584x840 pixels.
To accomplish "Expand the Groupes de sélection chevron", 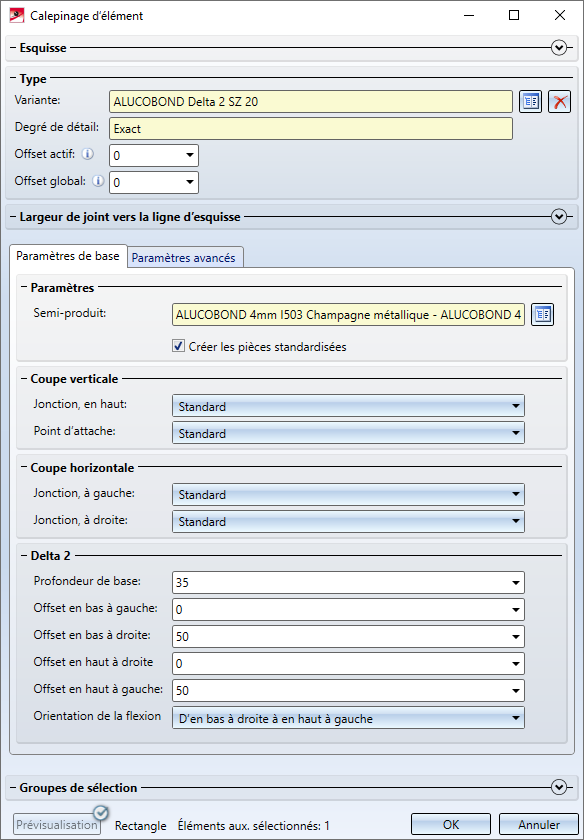I will 559,788.
